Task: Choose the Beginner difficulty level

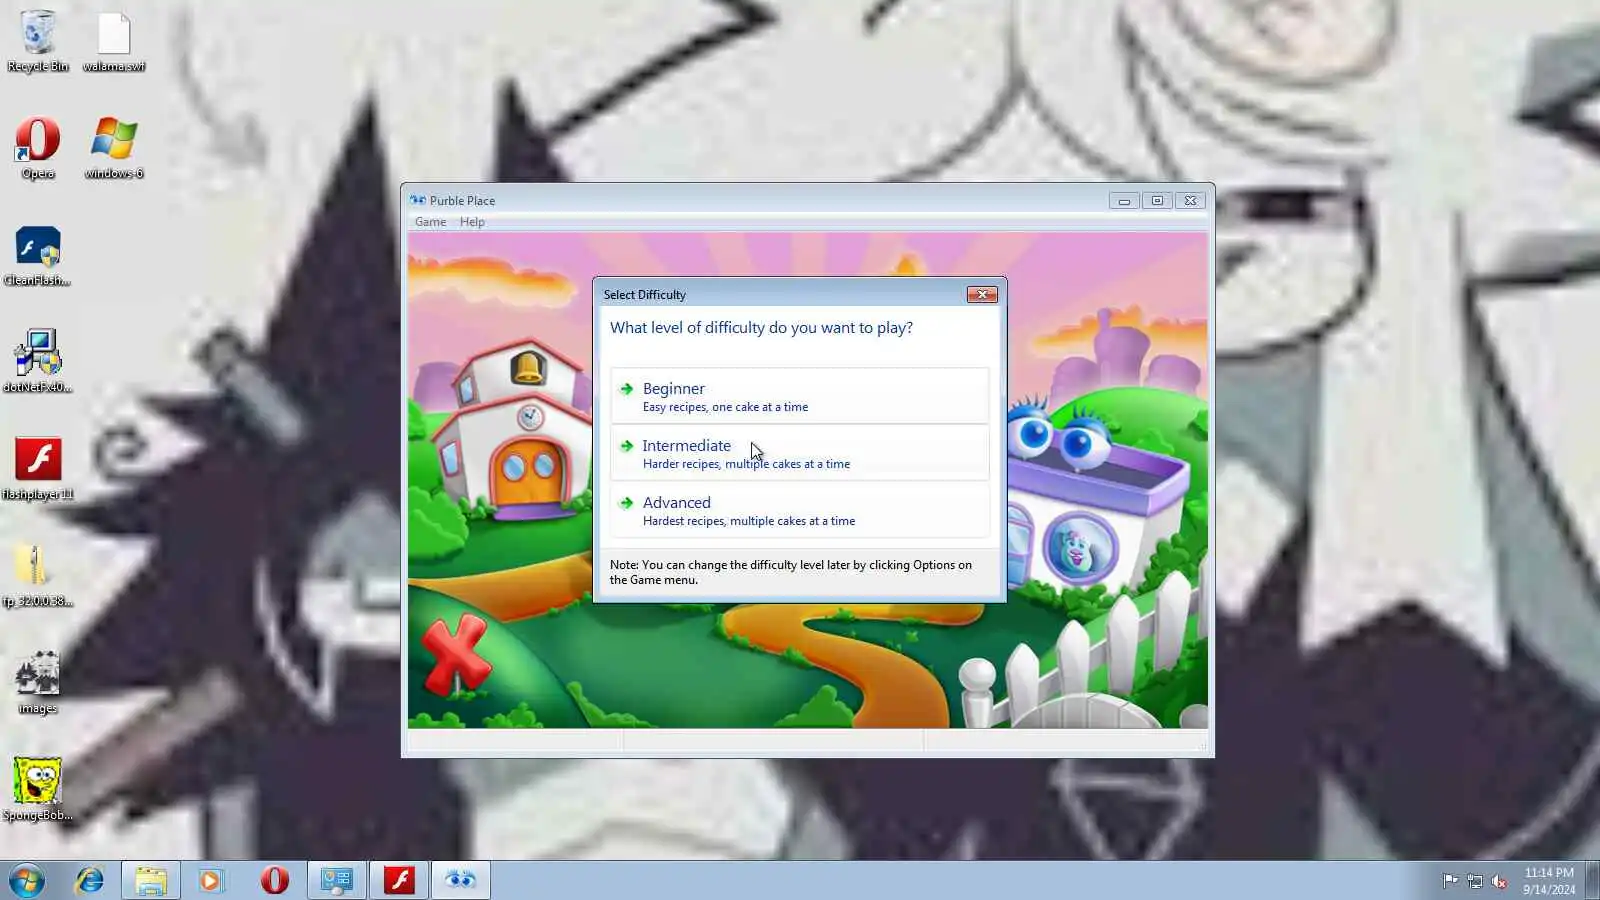Action: point(800,396)
